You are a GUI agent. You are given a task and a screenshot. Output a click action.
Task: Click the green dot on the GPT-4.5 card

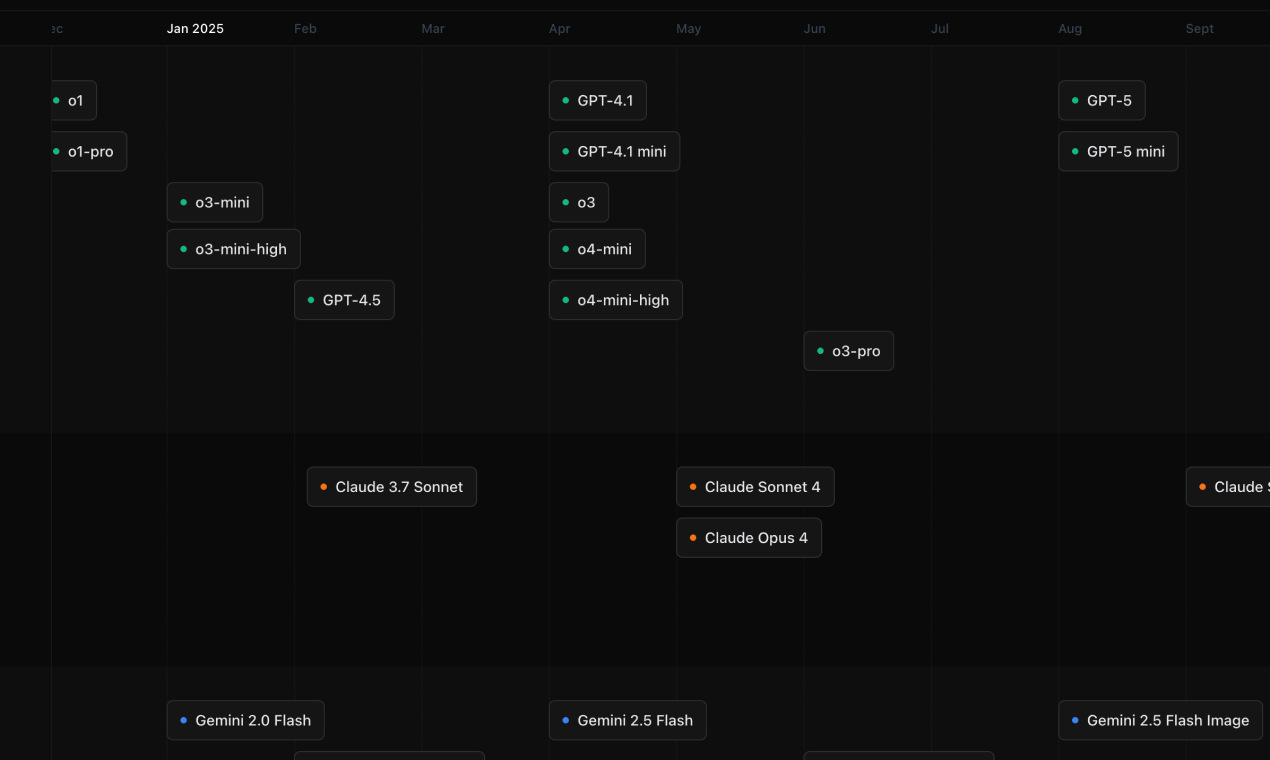pos(309,299)
